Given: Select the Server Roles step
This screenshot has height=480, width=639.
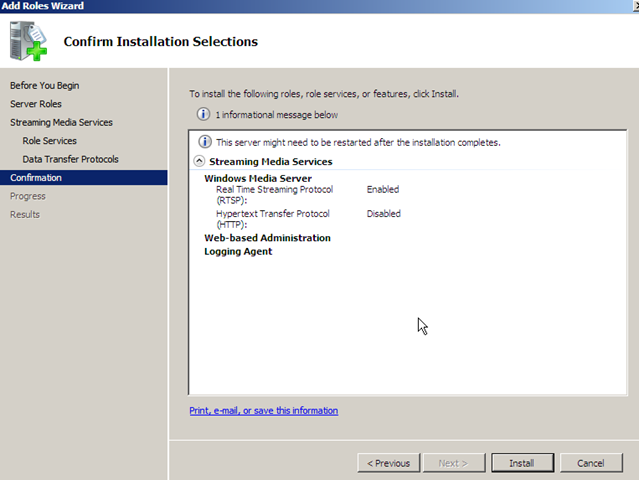Looking at the screenshot, I should (x=36, y=104).
